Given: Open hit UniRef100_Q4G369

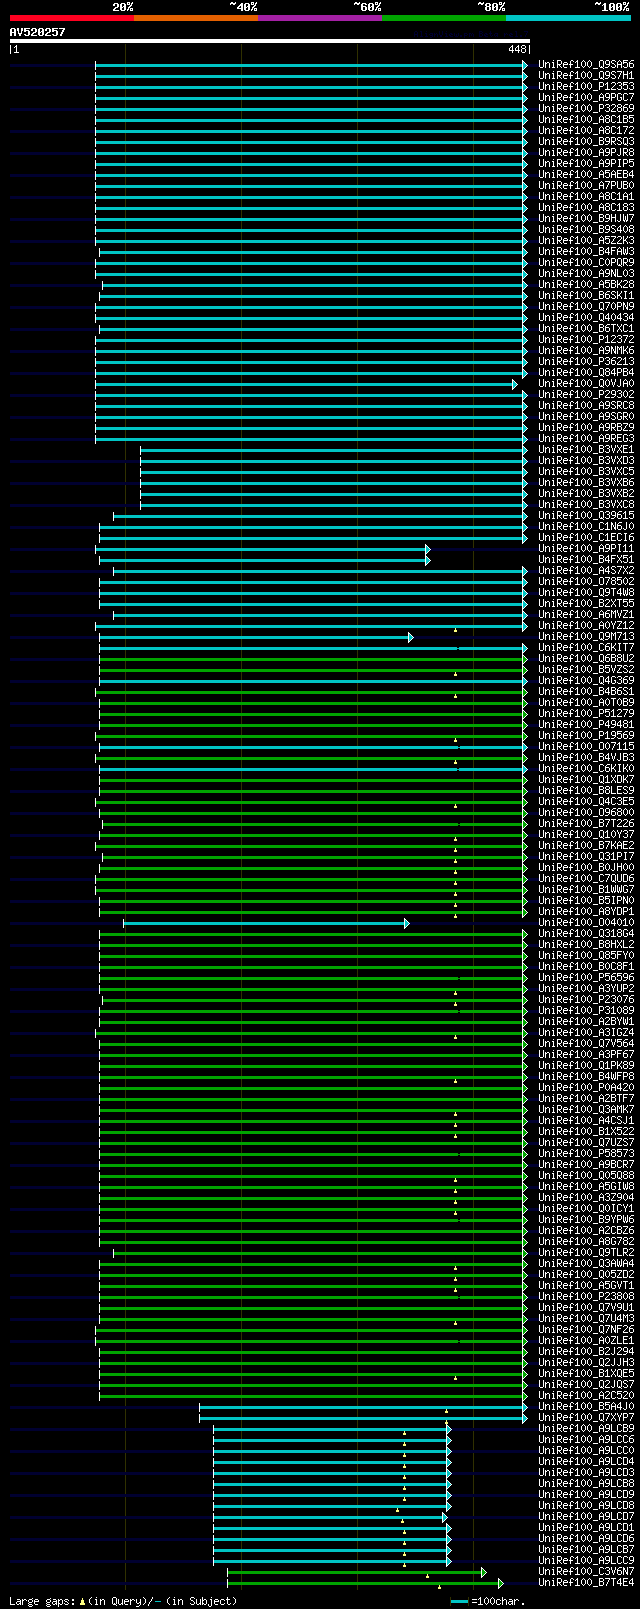Looking at the screenshot, I should (586, 680).
